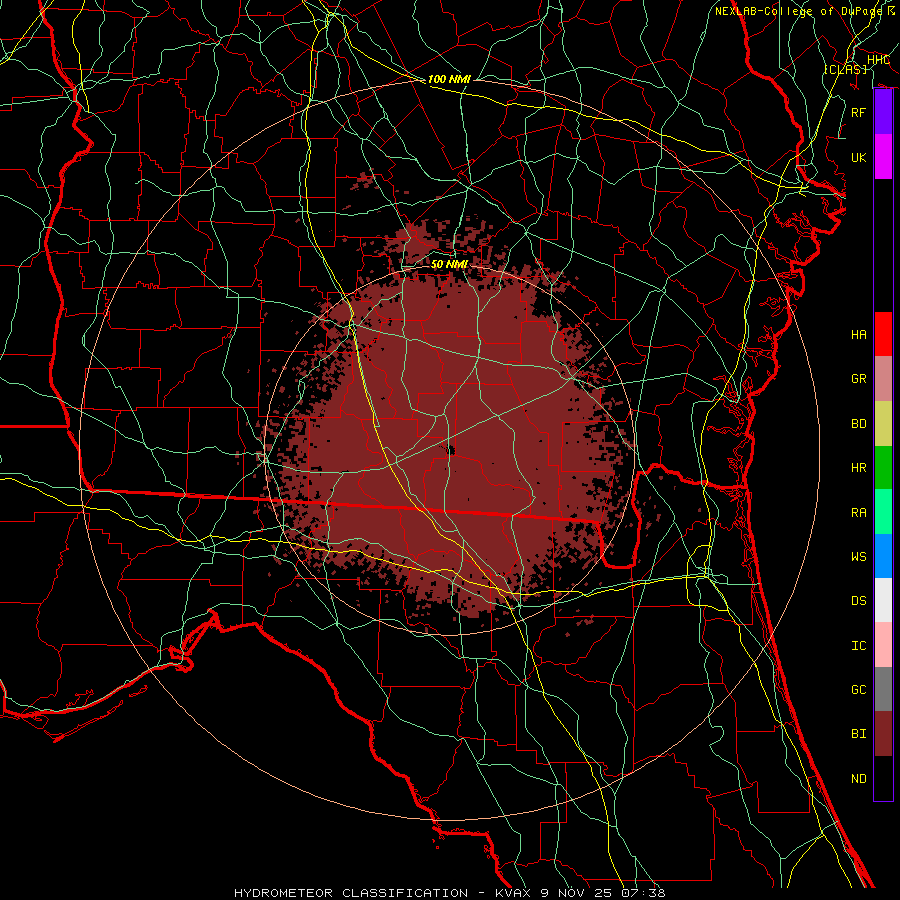The image size is (900, 900).
Task: Click the BI dark red legend swatch
Action: (883, 734)
